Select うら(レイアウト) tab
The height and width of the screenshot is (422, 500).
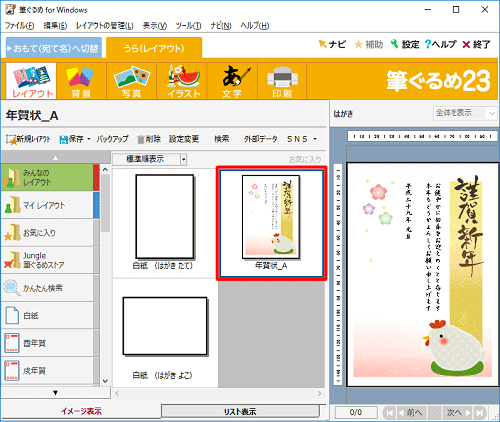pyautogui.click(x=154, y=48)
